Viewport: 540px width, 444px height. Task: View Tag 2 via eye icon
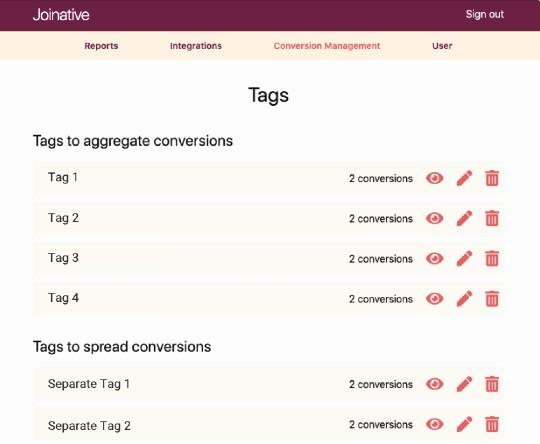[435, 218]
